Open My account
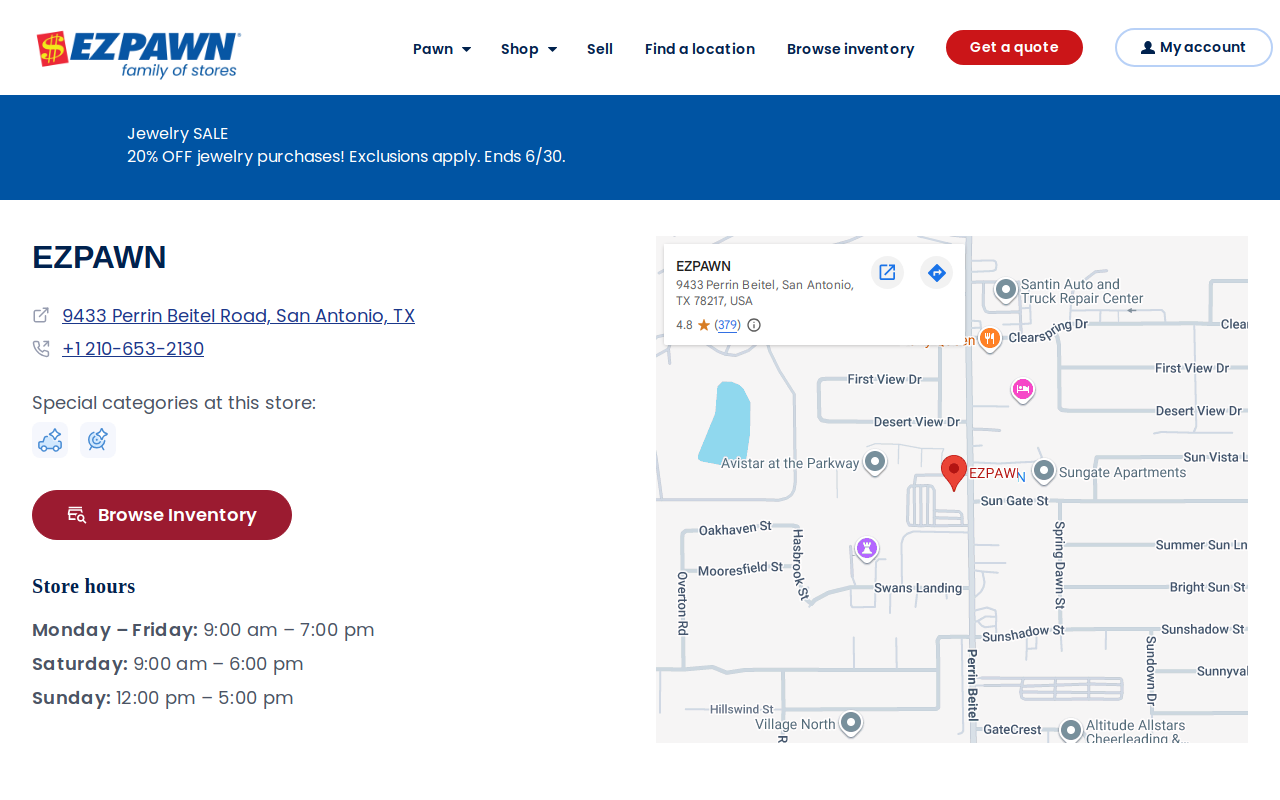 [x=1193, y=47]
